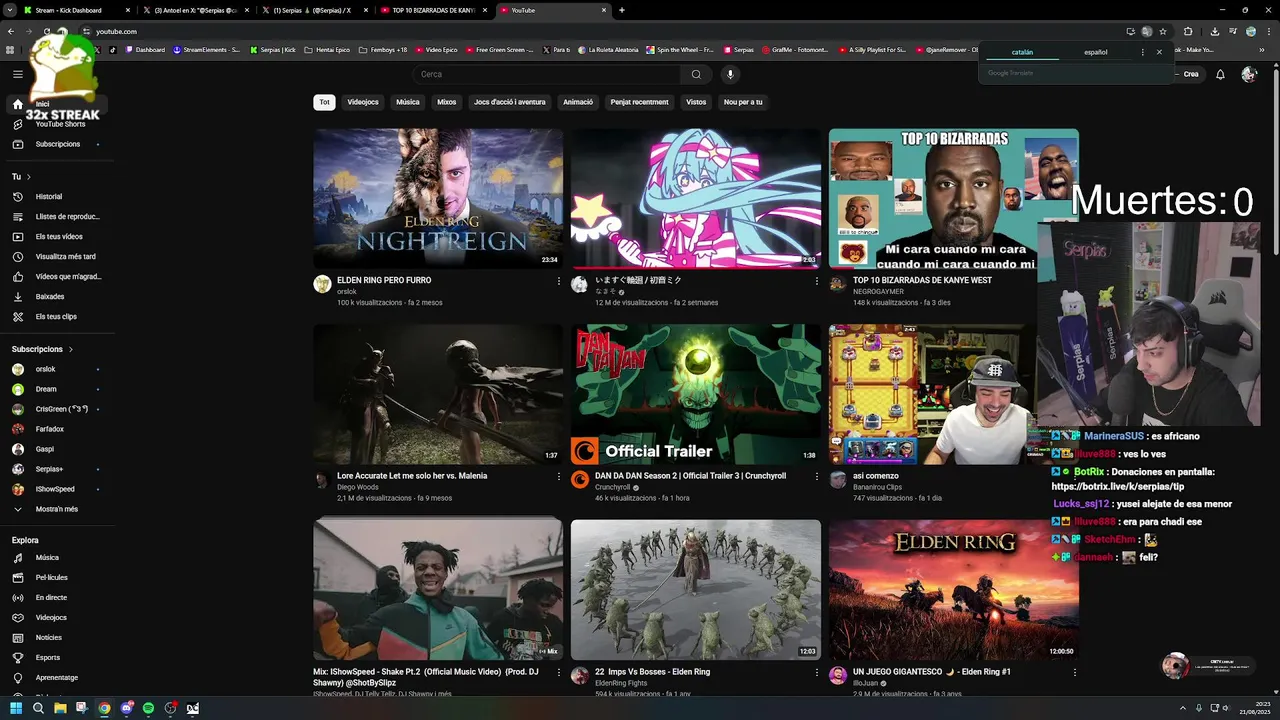Open the YouTube account avatar menu
The image size is (1280, 720).
tap(1249, 74)
